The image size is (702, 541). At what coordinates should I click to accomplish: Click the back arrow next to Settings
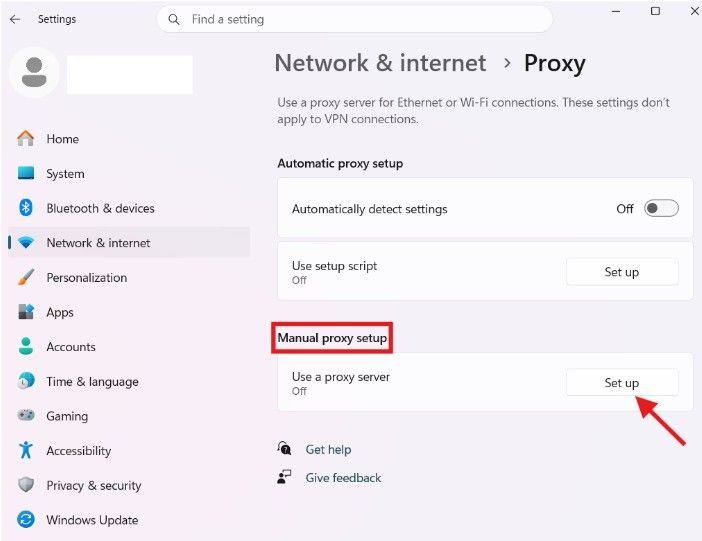(x=15, y=19)
